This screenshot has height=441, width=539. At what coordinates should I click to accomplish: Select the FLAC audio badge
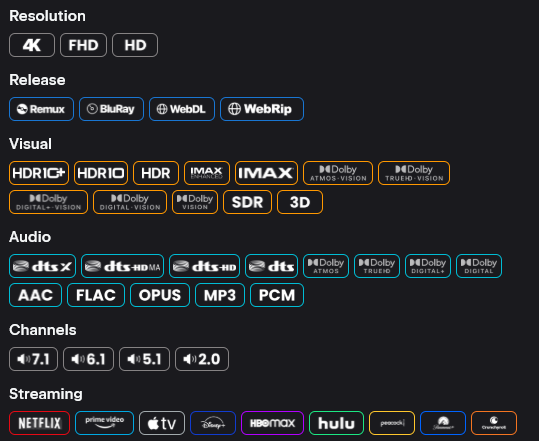coord(96,295)
